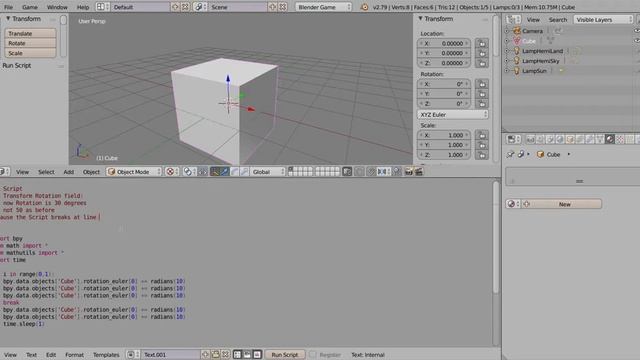Viewport: 640px width, 360px height.
Task: Collapse the Transform tool shelf panel
Action: 8,19
